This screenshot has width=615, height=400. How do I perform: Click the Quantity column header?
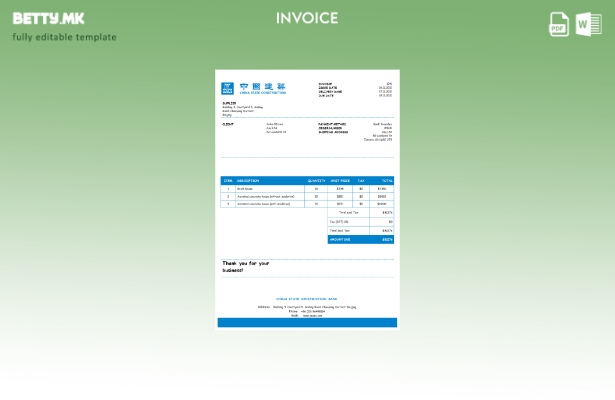tap(316, 181)
